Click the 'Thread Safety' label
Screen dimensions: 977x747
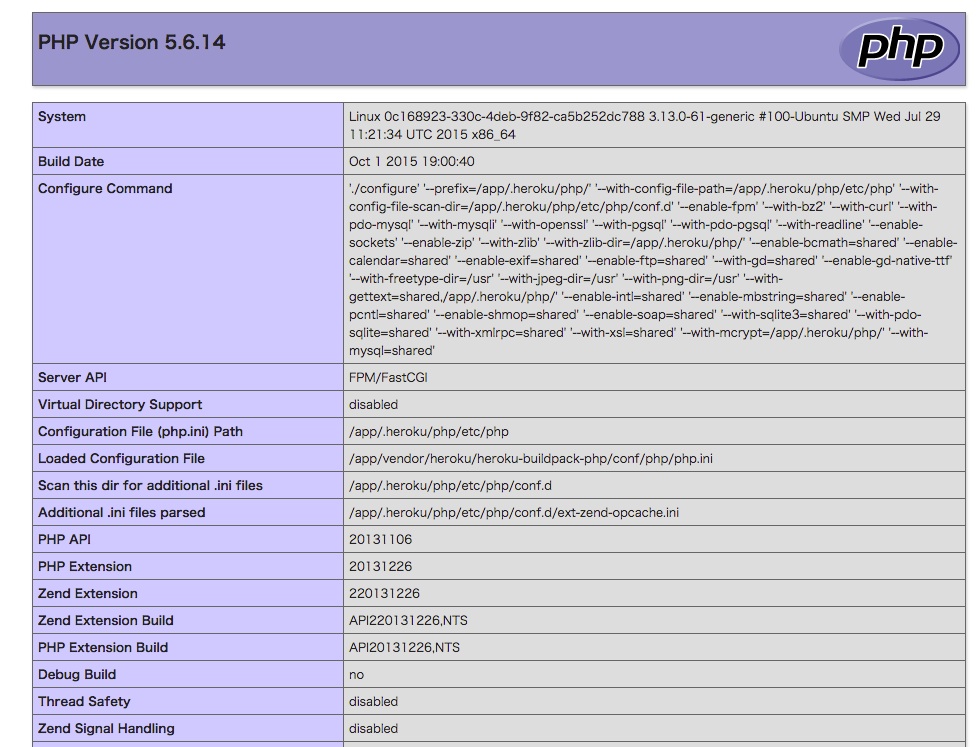(84, 702)
